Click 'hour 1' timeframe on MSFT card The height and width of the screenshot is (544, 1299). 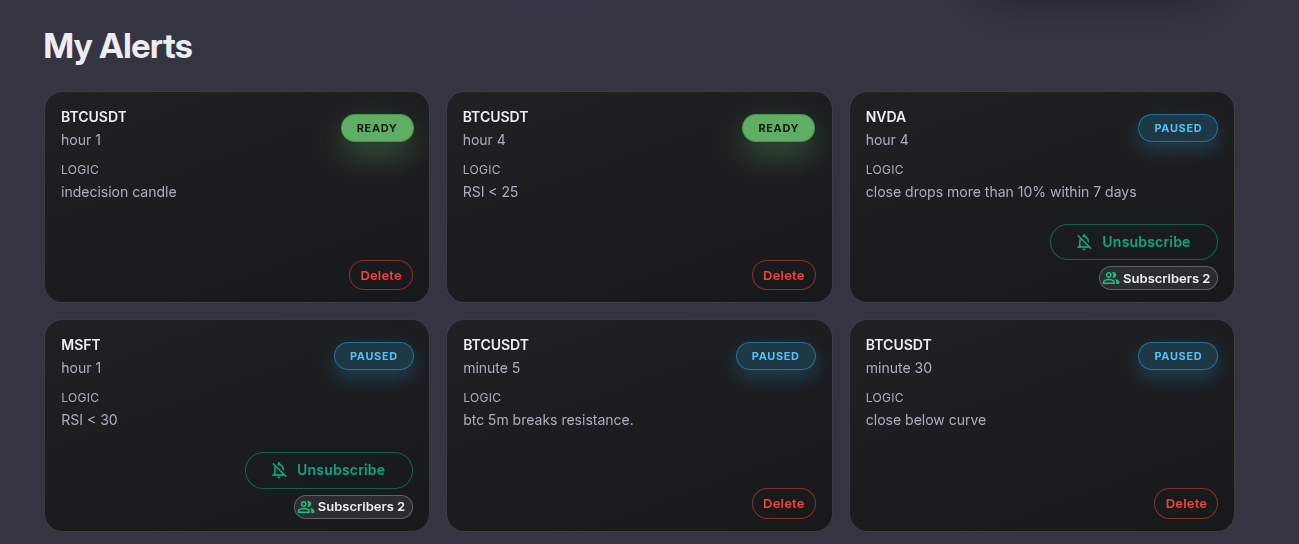pos(81,368)
